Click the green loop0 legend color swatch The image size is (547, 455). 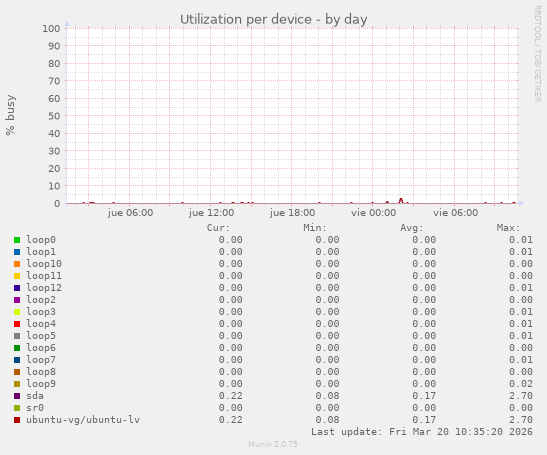[17, 240]
